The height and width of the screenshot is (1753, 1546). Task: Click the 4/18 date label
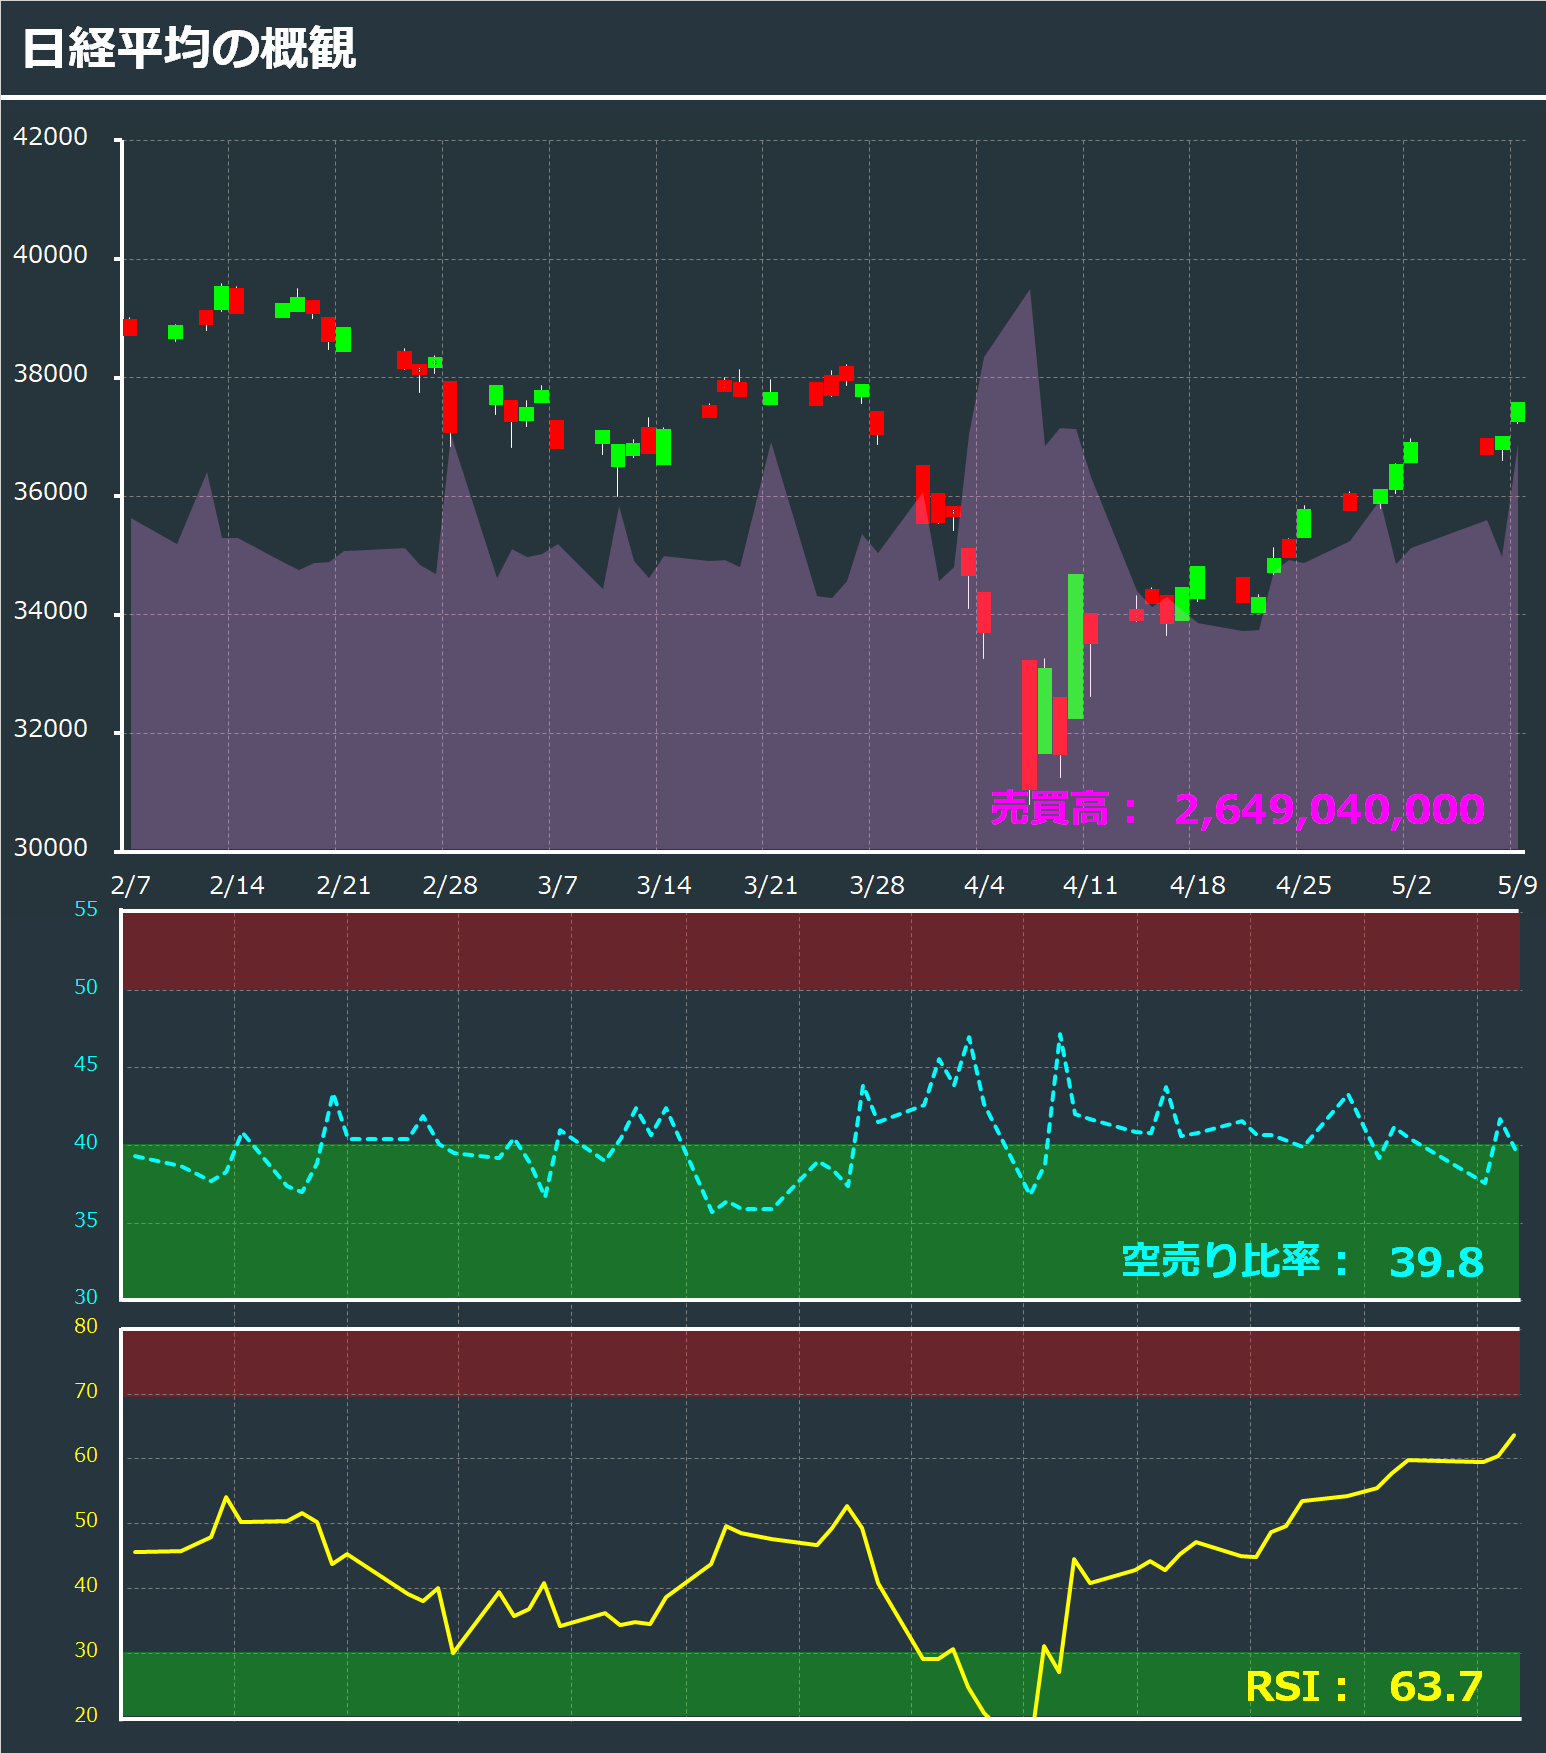[x=1197, y=885]
